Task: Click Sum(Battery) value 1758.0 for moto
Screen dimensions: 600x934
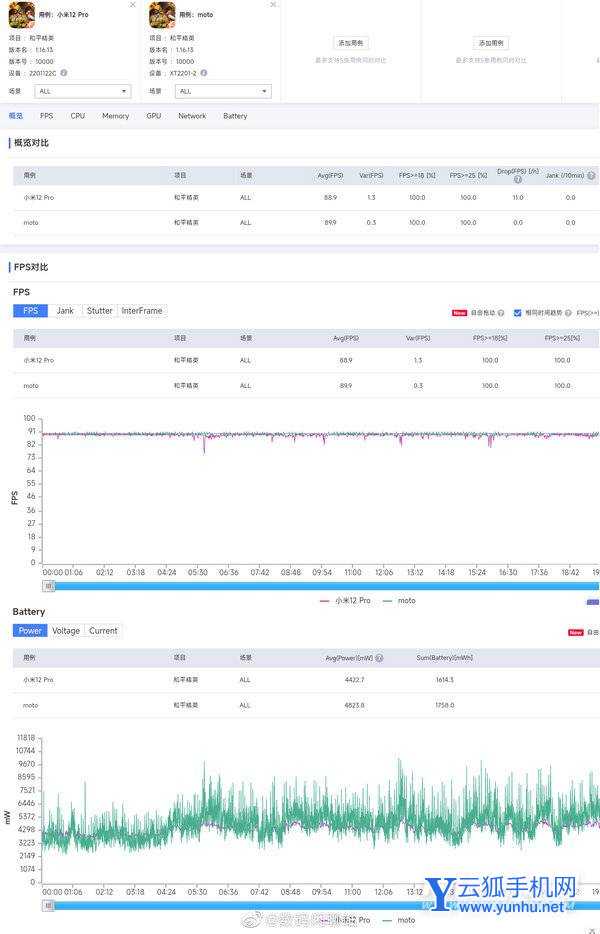Action: click(x=444, y=705)
